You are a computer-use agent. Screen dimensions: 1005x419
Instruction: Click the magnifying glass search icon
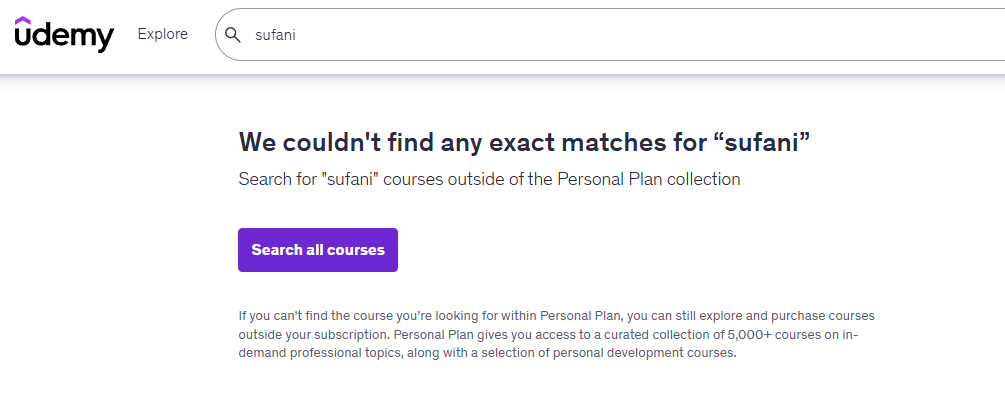tap(233, 35)
